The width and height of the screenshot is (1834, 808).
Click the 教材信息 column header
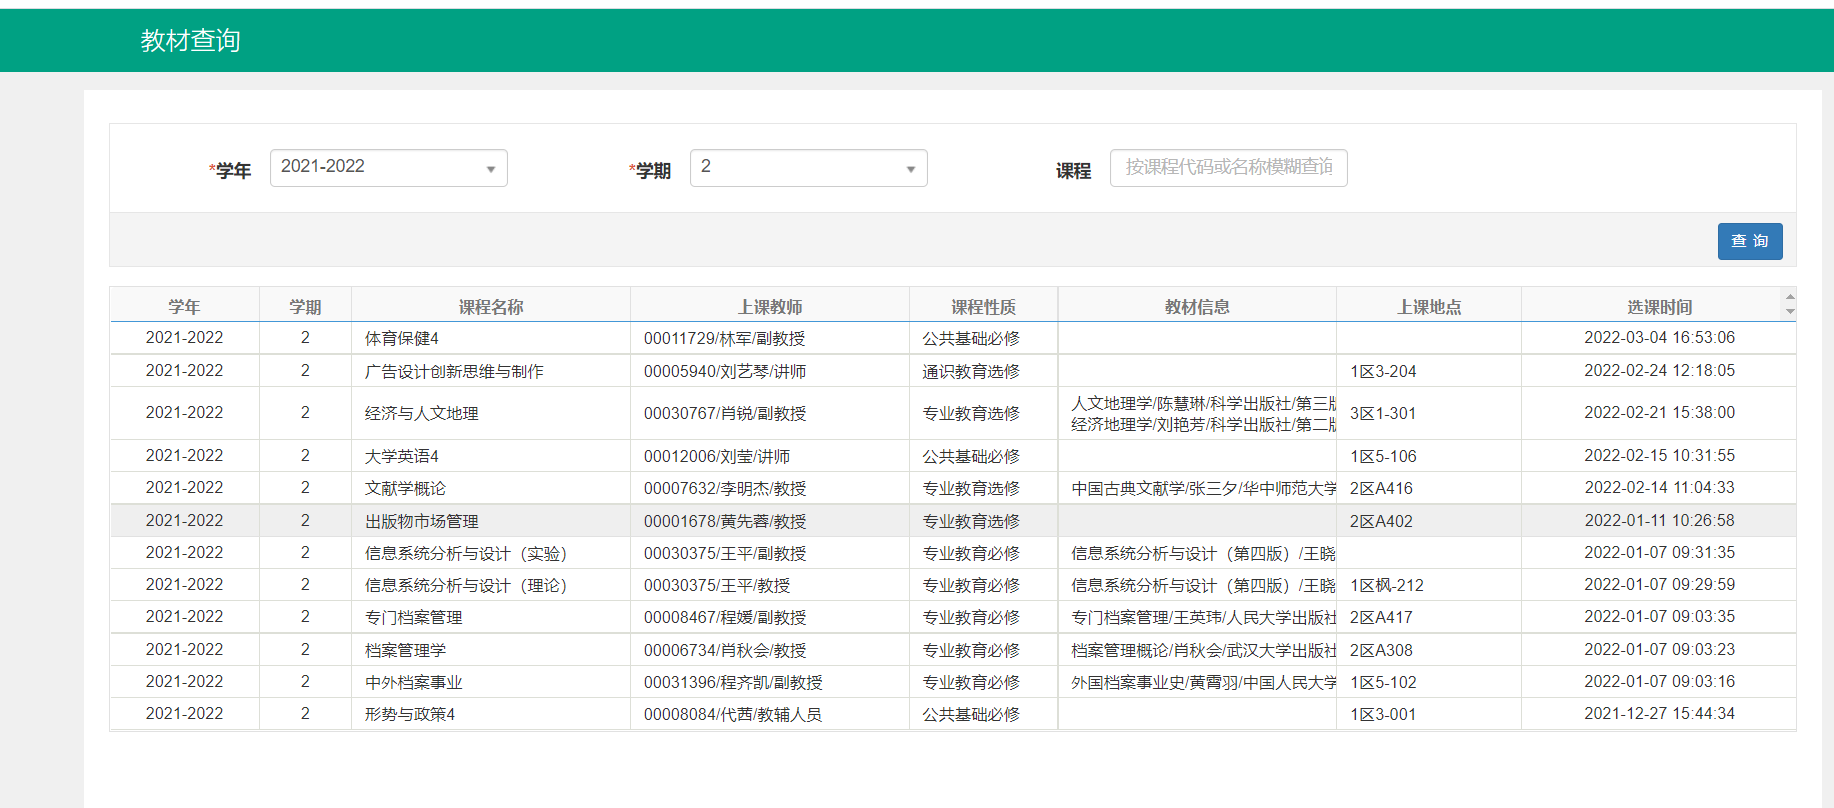[1196, 307]
